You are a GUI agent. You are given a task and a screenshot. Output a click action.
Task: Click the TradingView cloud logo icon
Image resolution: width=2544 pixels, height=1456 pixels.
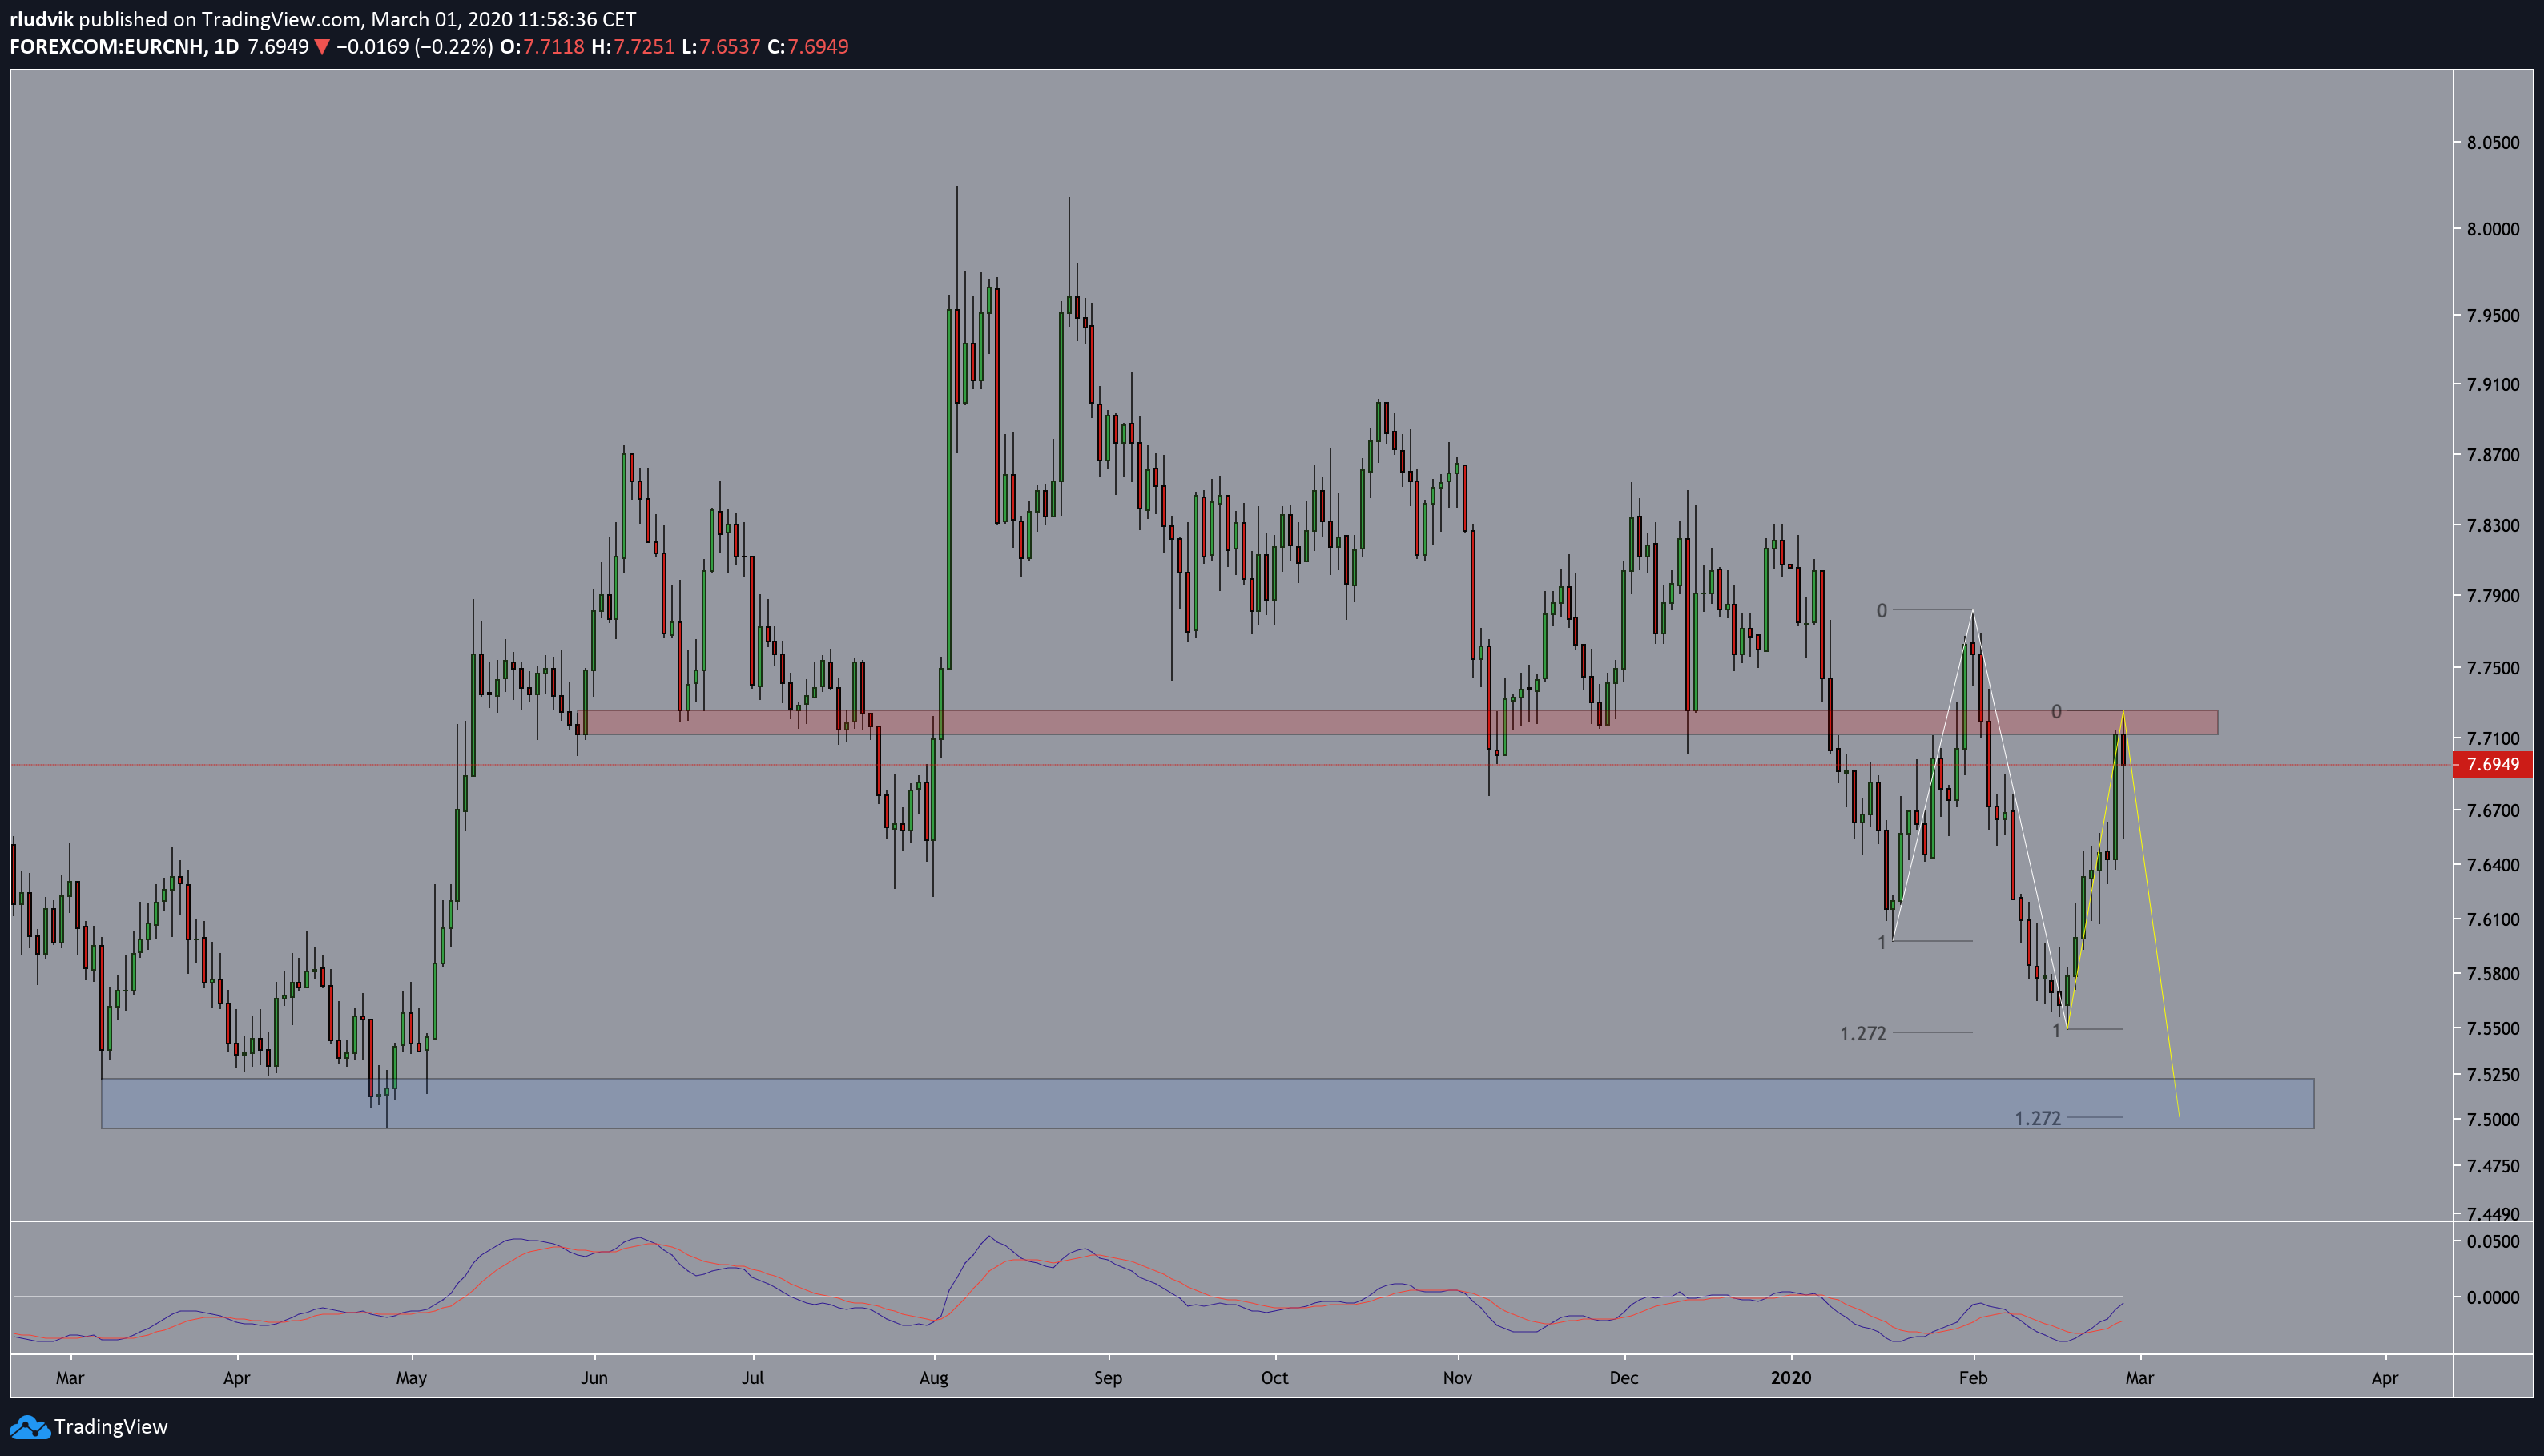coord(28,1427)
